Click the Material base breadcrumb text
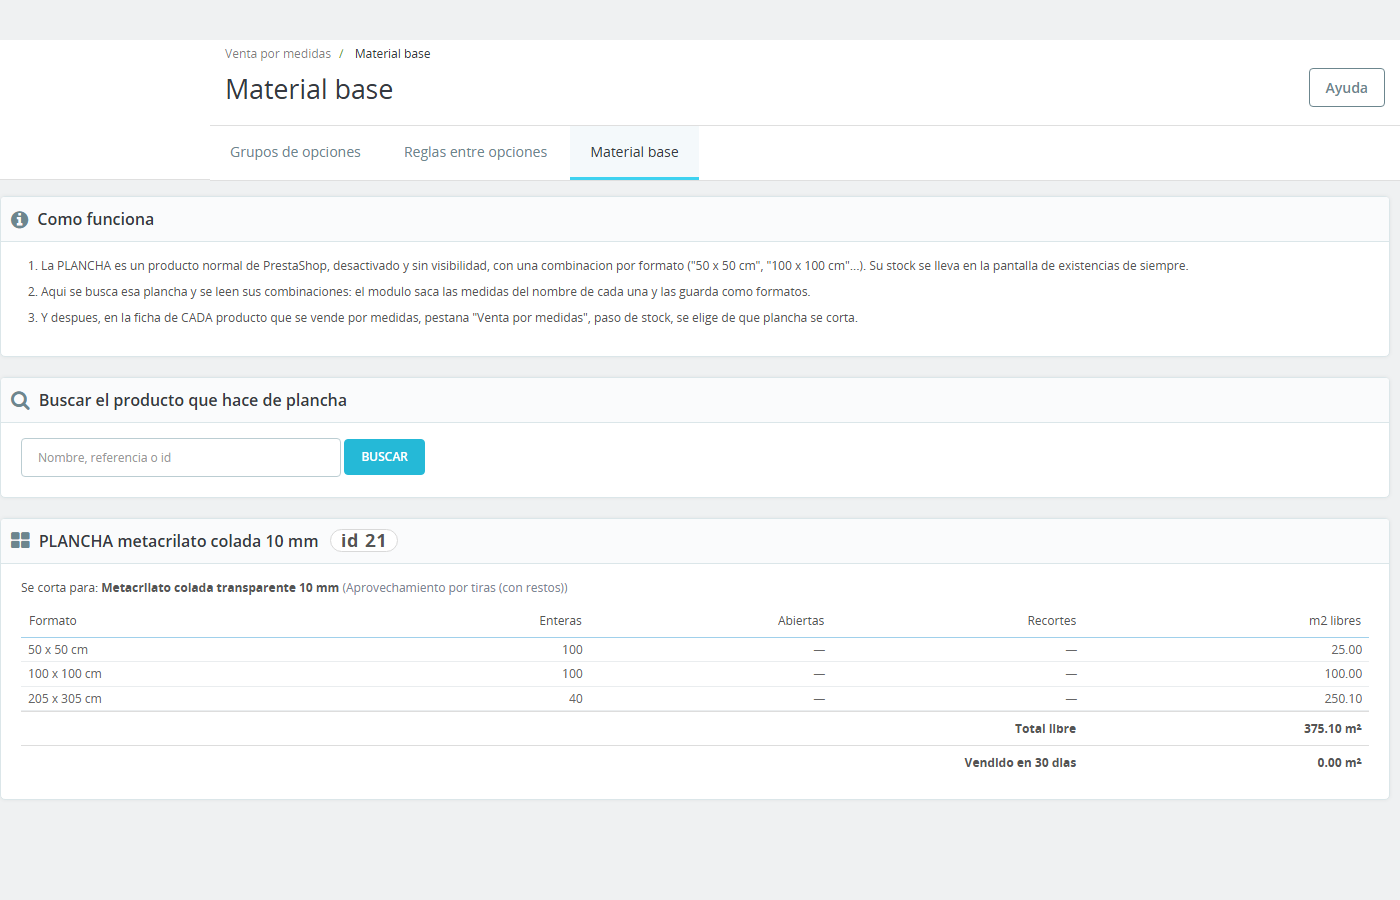Screen dimensions: 1400x900 [393, 54]
